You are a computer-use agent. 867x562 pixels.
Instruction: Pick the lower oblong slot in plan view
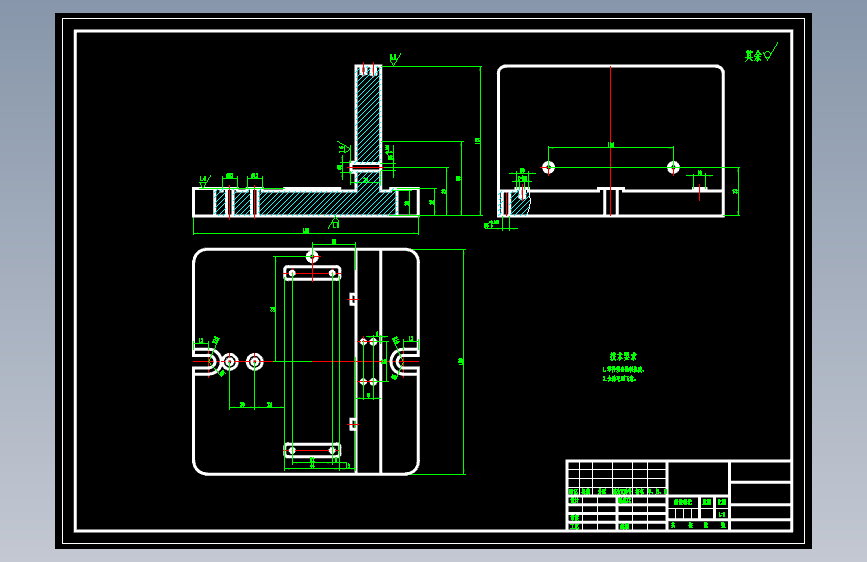point(312,450)
